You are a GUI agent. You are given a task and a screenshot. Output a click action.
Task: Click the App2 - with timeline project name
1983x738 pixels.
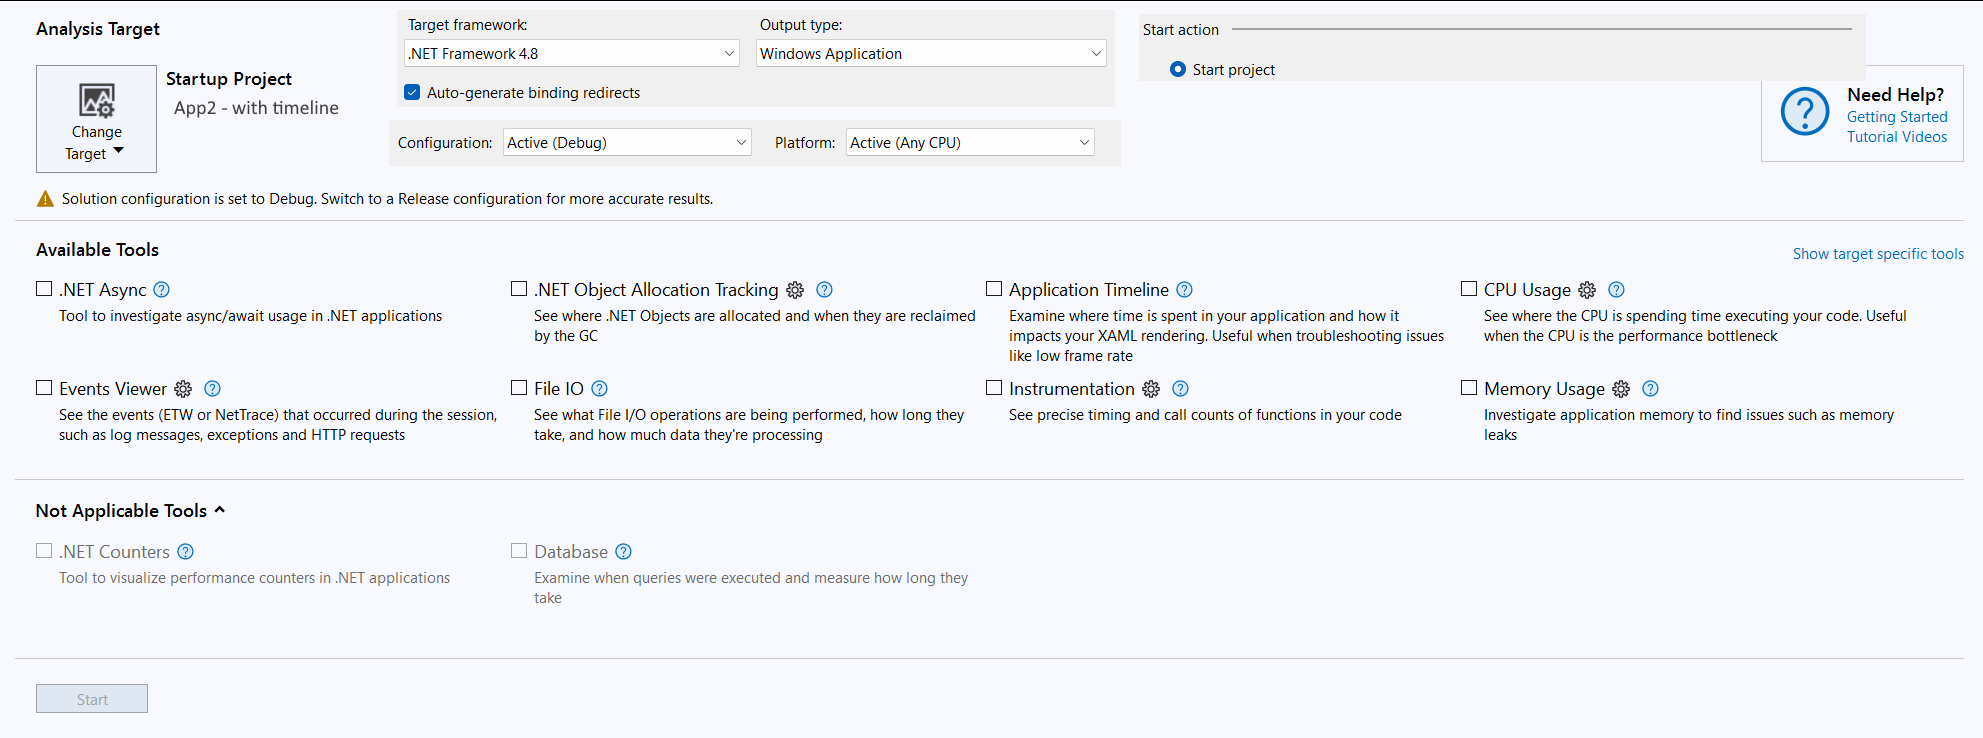[256, 108]
